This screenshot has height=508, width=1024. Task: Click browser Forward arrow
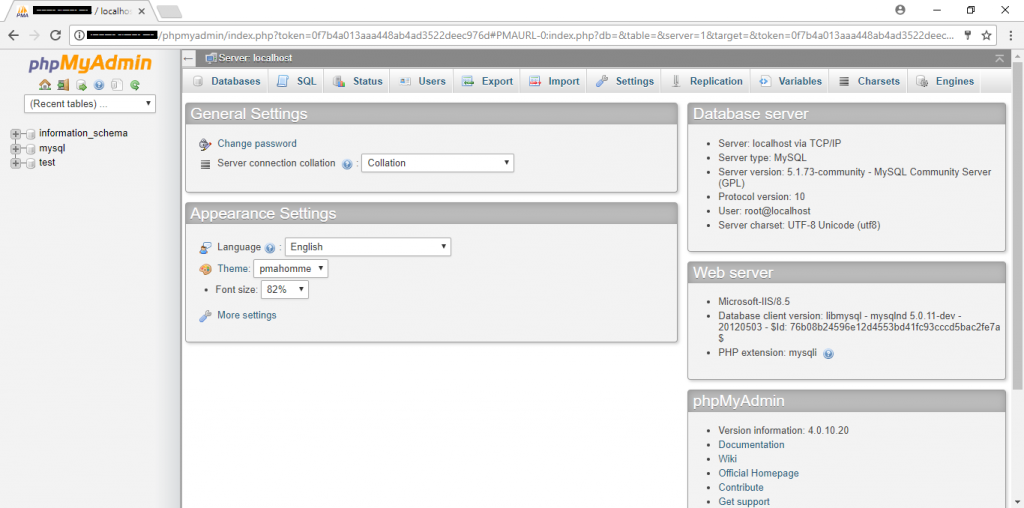point(34,35)
